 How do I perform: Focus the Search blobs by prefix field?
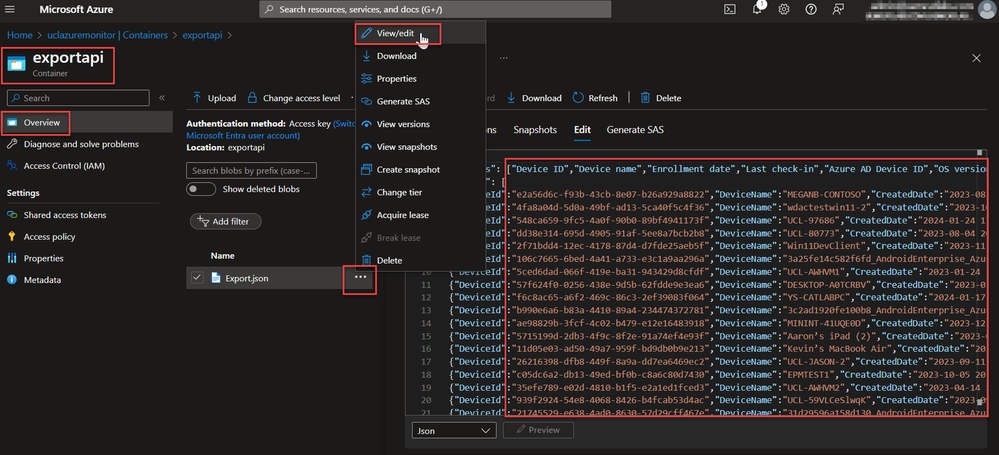(251, 171)
